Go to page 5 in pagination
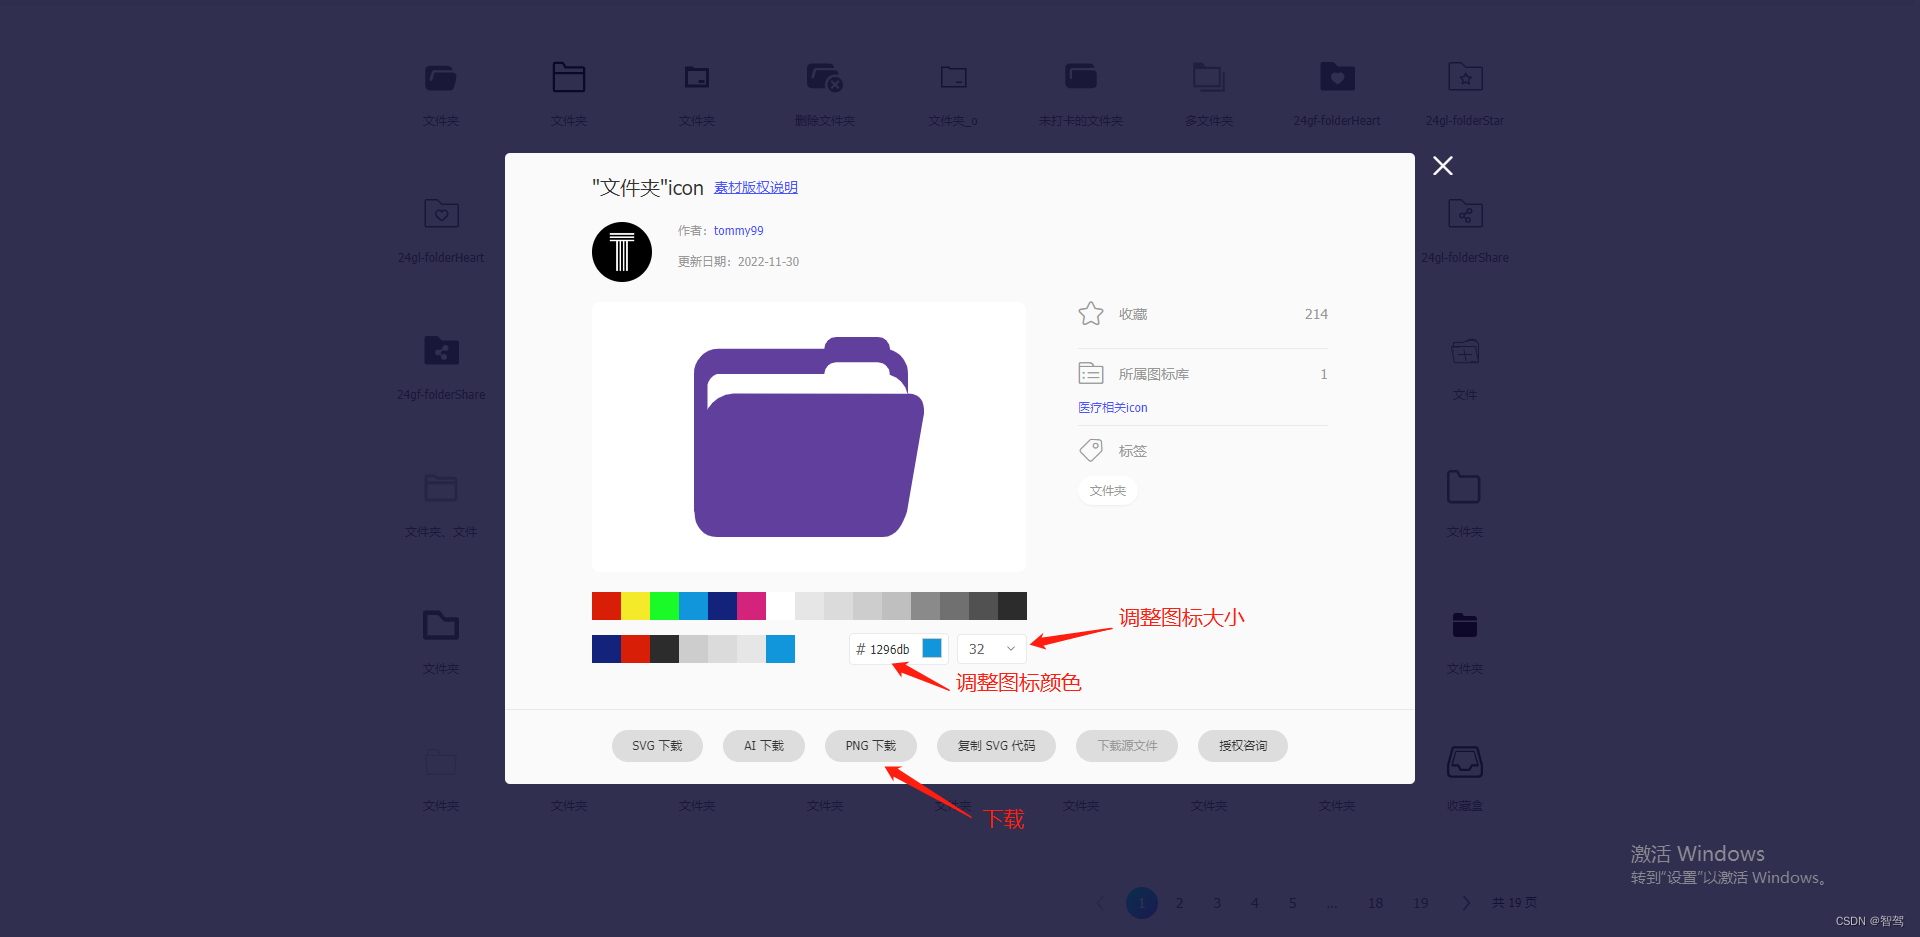Screen dimensions: 1920x937 click(1292, 903)
